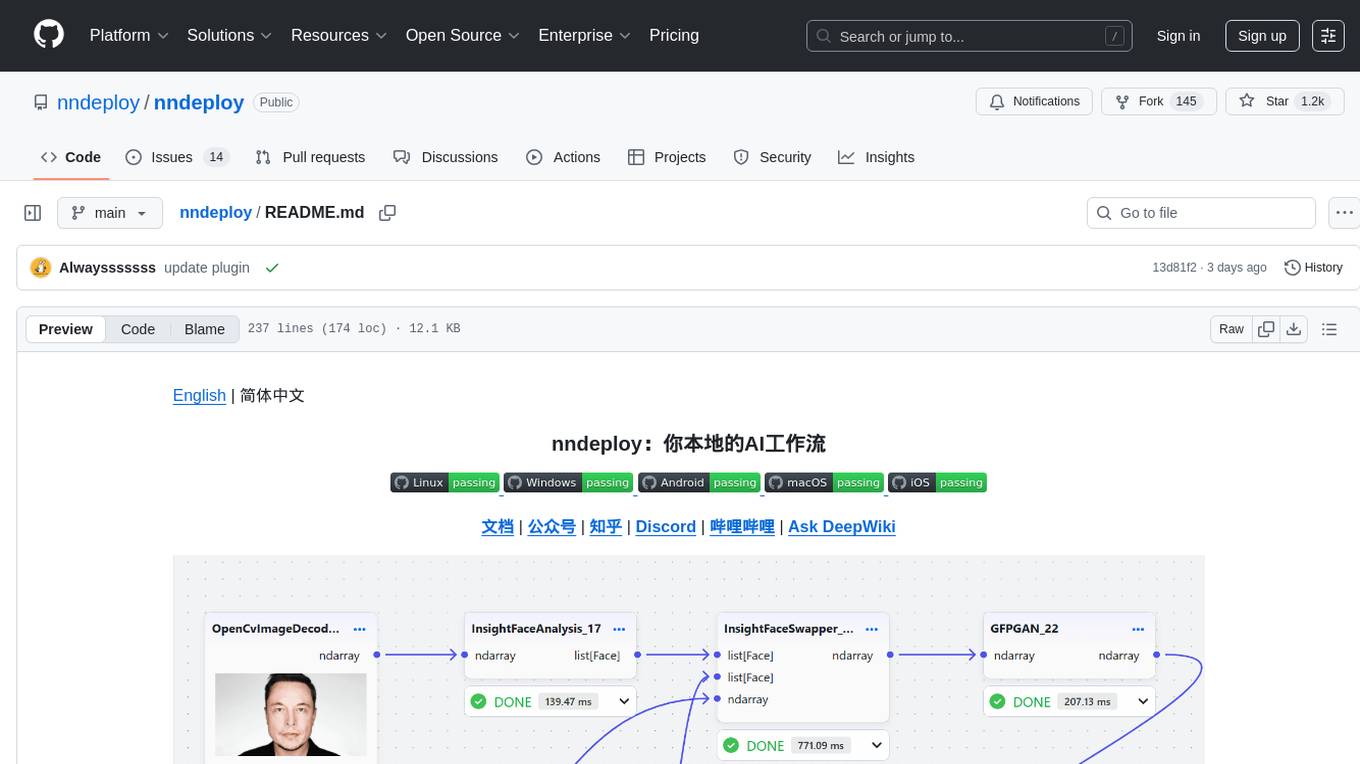1360x764 pixels.
Task: Click the Sign up button
Action: [x=1262, y=36]
